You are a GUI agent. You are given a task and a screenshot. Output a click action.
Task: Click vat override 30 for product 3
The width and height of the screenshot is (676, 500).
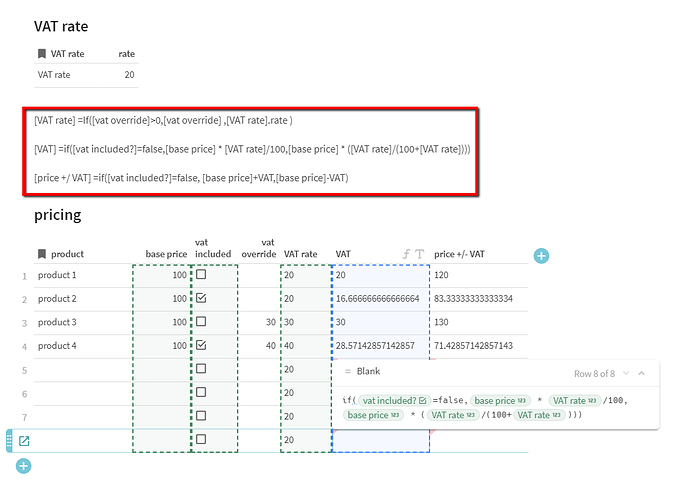271,322
